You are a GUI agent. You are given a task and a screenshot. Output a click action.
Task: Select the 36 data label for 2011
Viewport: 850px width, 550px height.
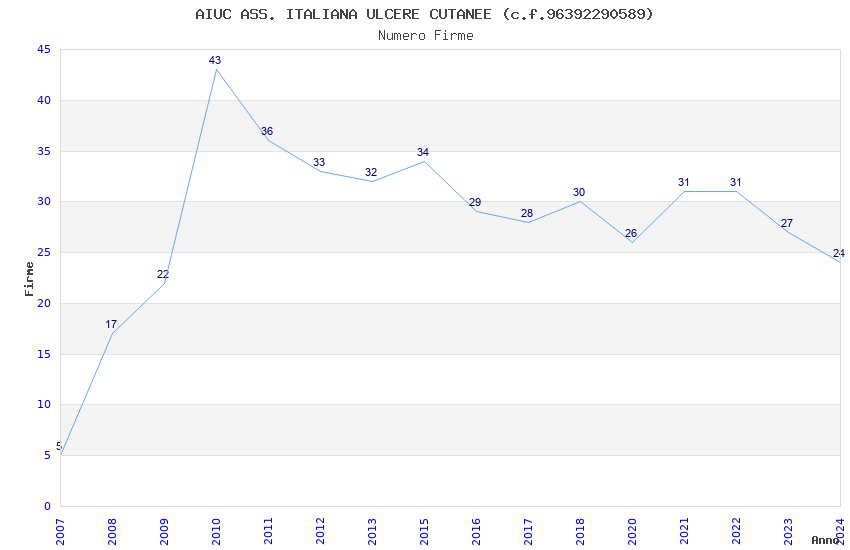[x=267, y=131]
